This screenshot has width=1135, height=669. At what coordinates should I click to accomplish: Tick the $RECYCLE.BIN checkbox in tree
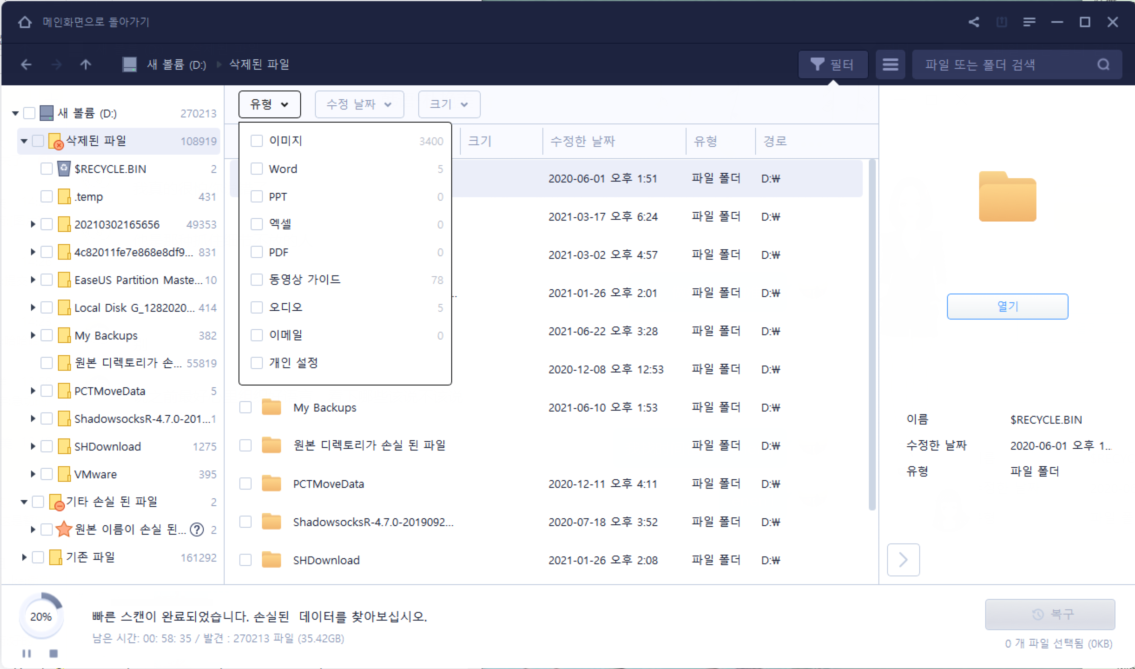(47, 169)
